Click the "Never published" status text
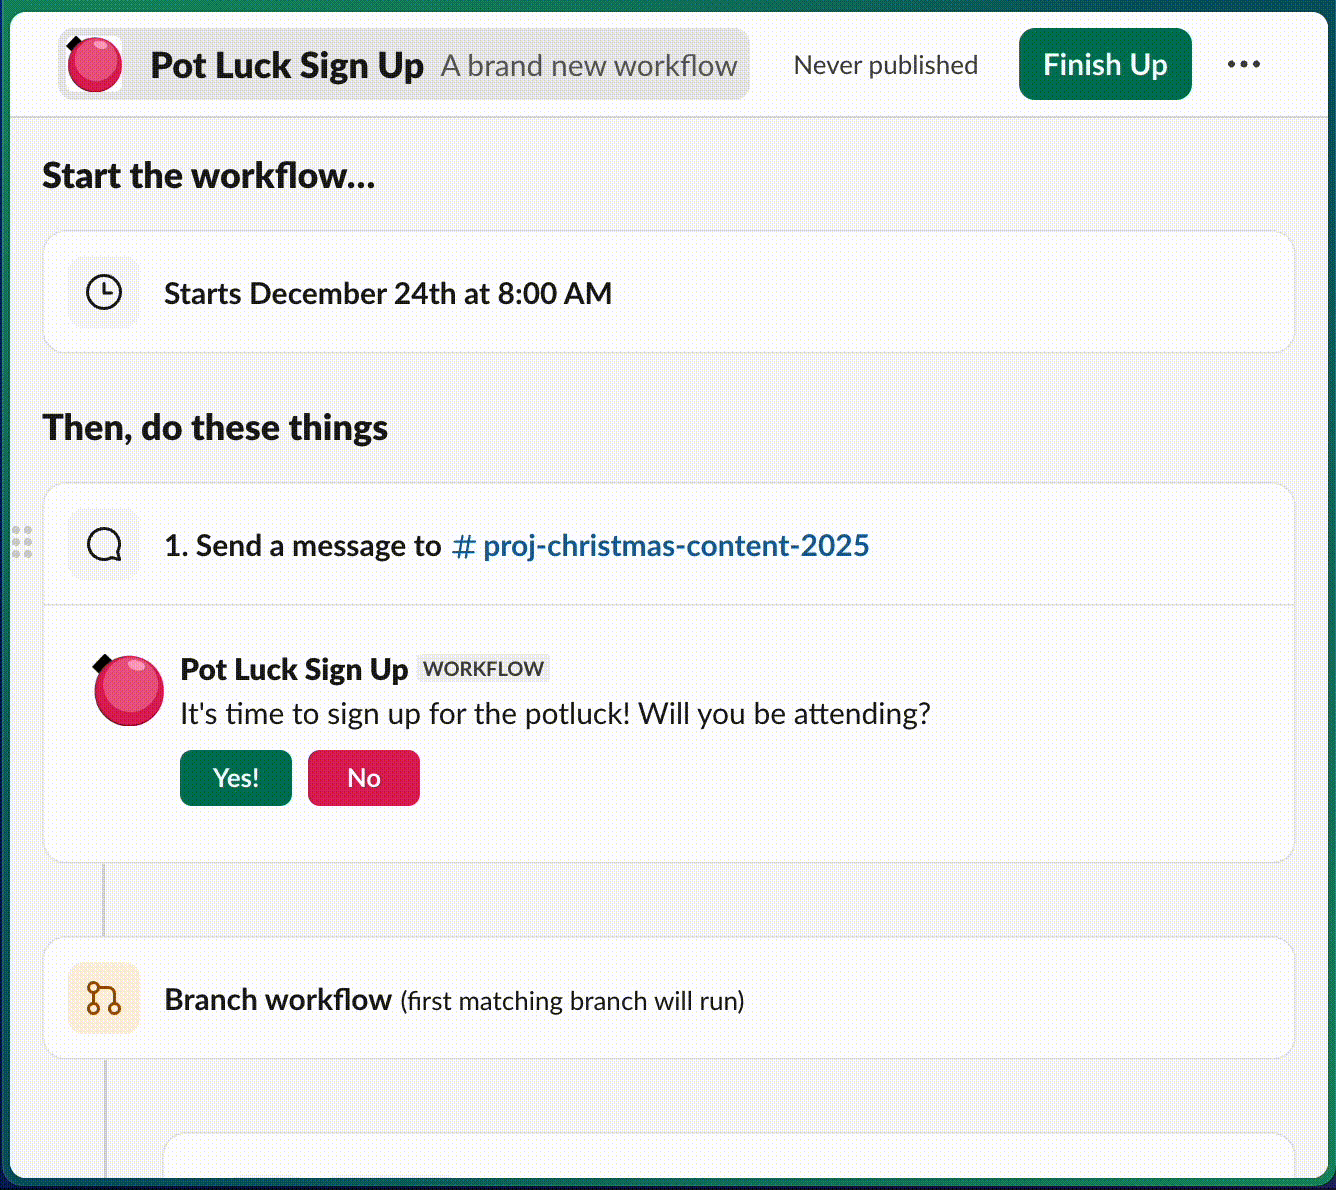 885,66
